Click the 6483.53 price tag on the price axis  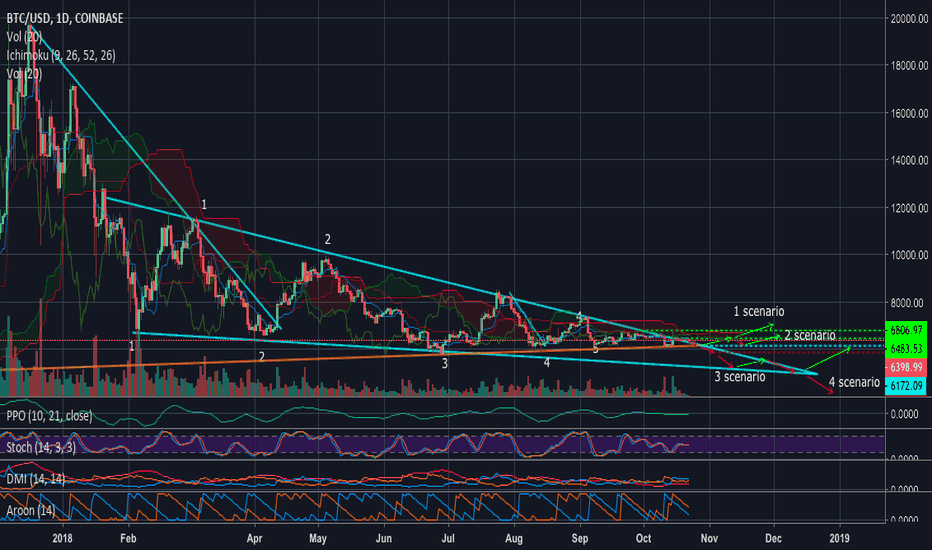[x=906, y=348]
